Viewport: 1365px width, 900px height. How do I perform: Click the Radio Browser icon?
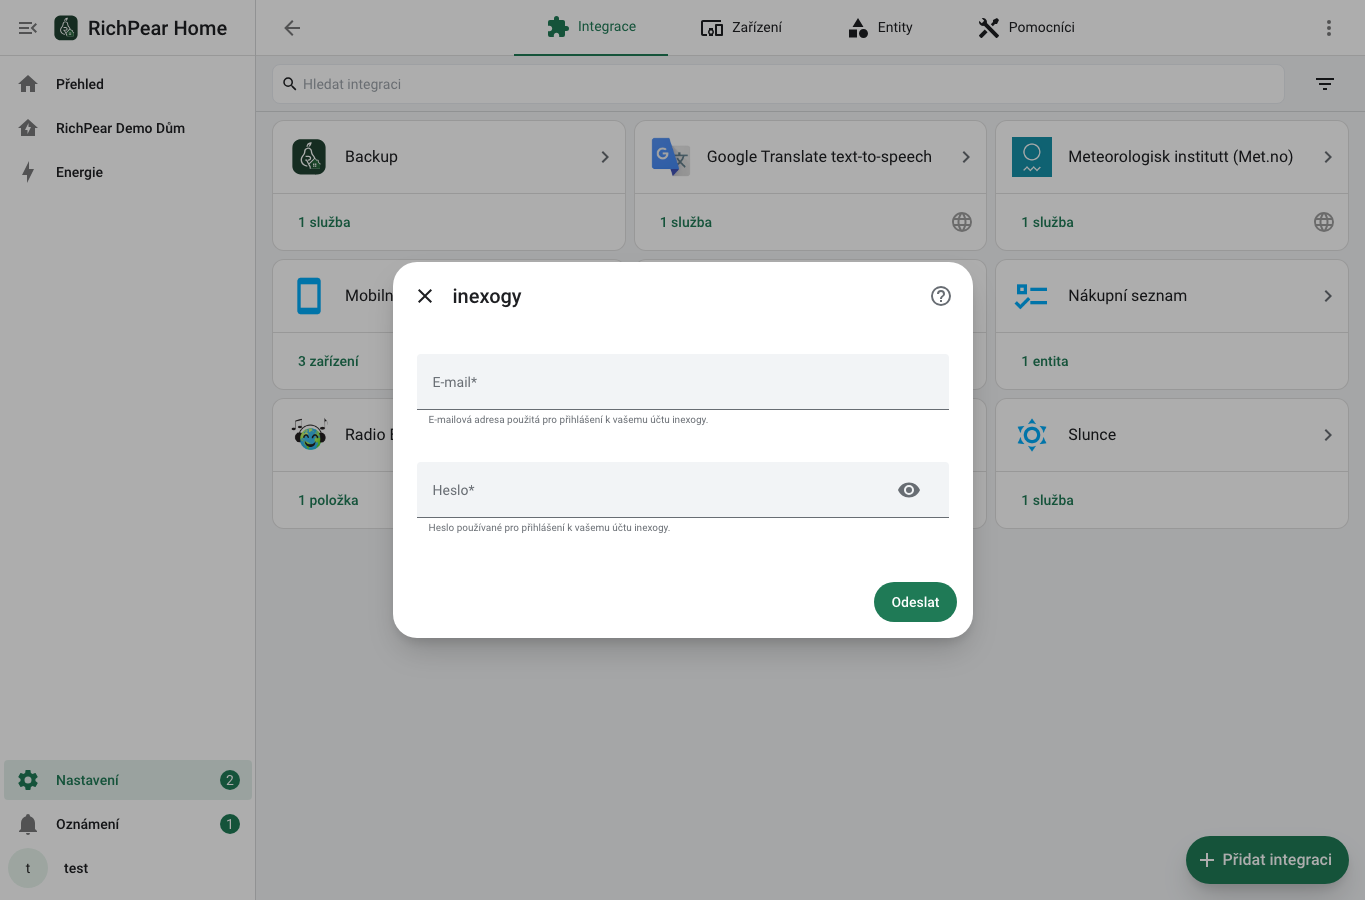pyautogui.click(x=310, y=435)
